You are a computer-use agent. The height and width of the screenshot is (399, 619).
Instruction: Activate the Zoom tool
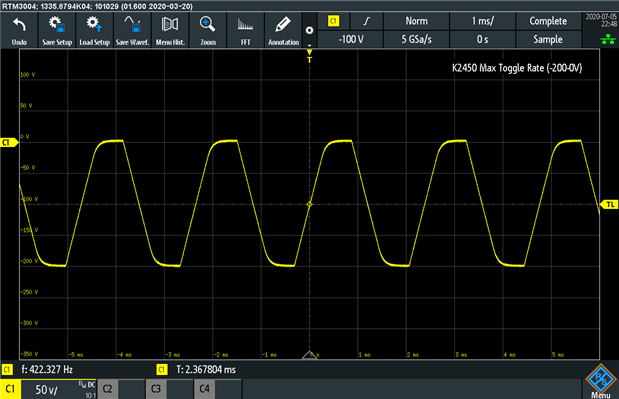tap(208, 30)
